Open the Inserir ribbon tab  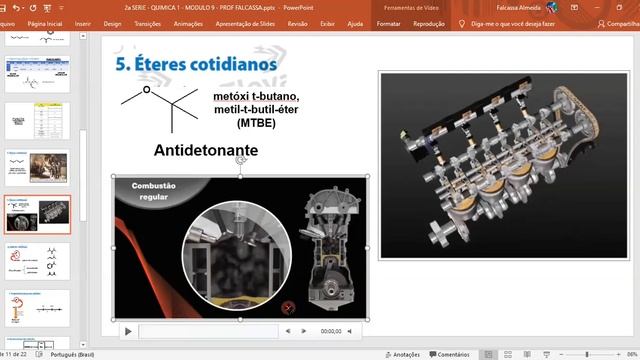coord(83,24)
